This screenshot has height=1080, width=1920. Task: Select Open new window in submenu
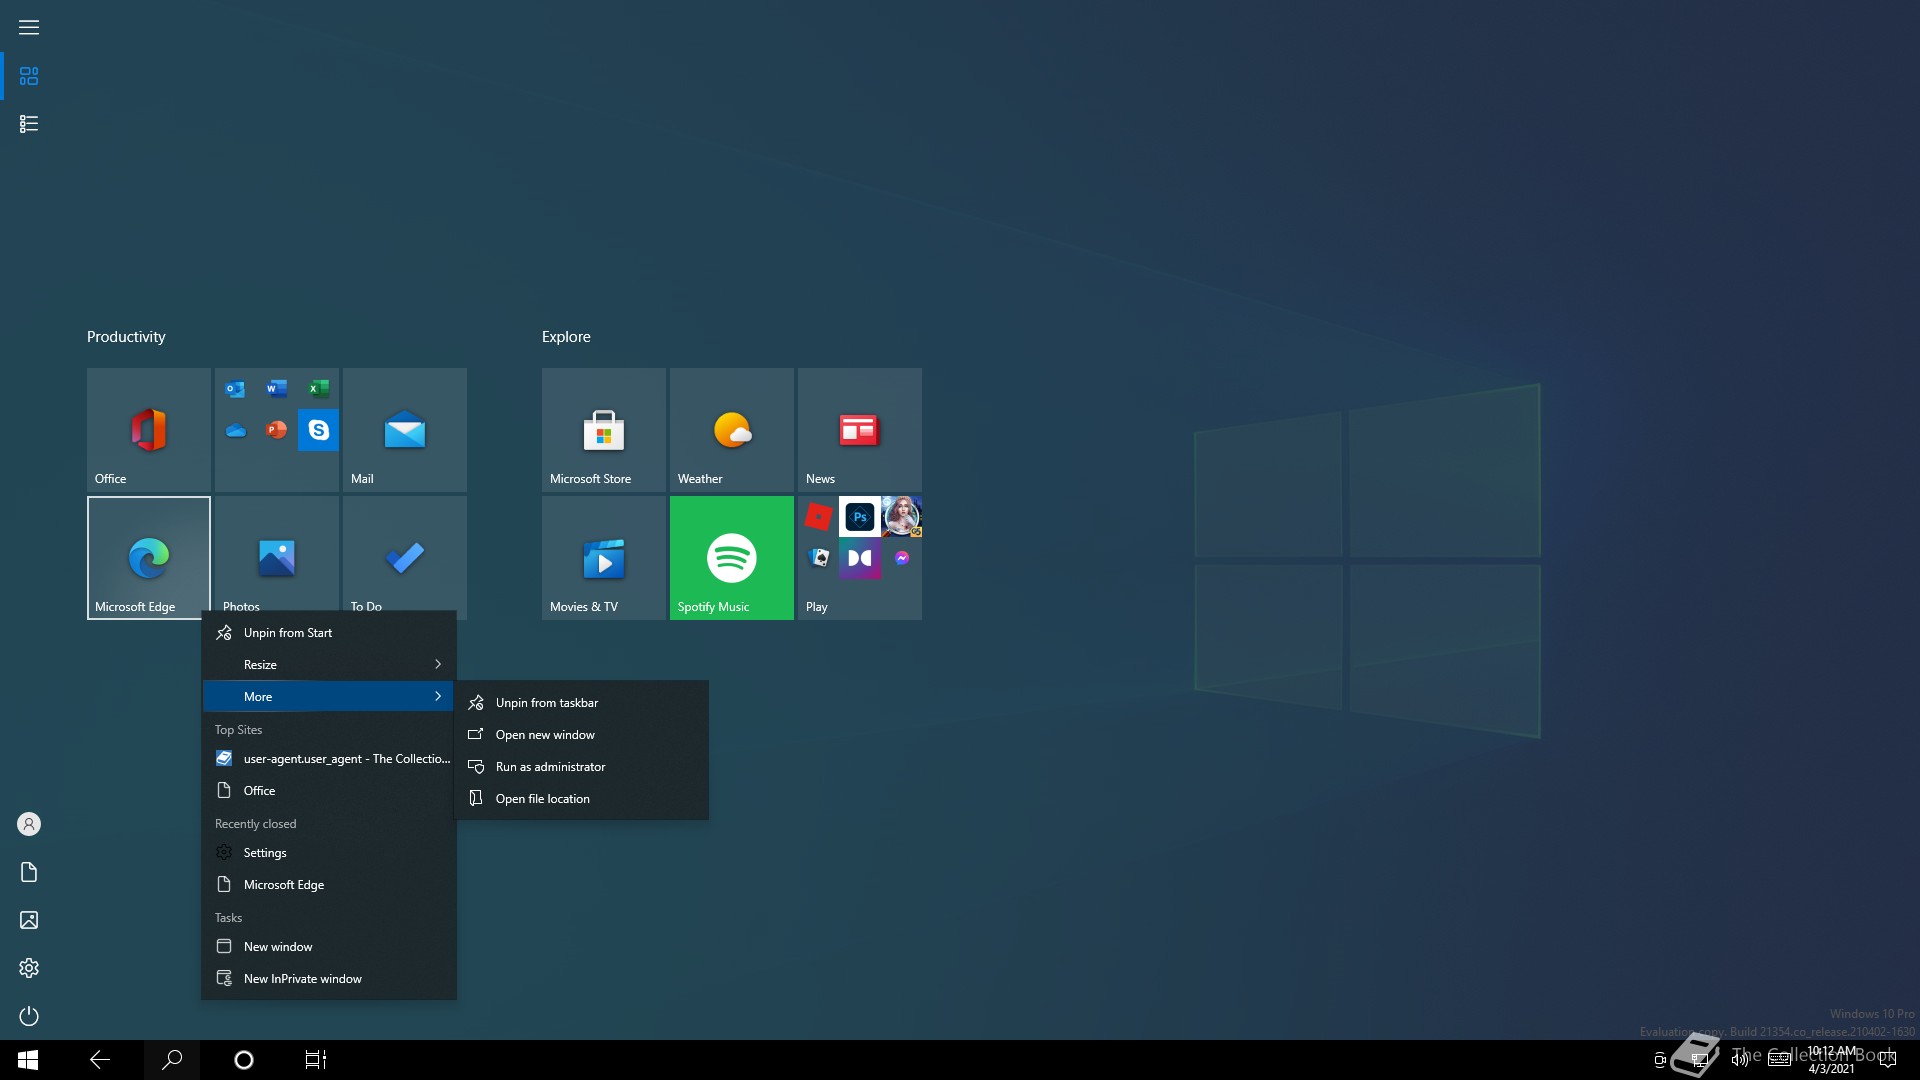[582, 735]
